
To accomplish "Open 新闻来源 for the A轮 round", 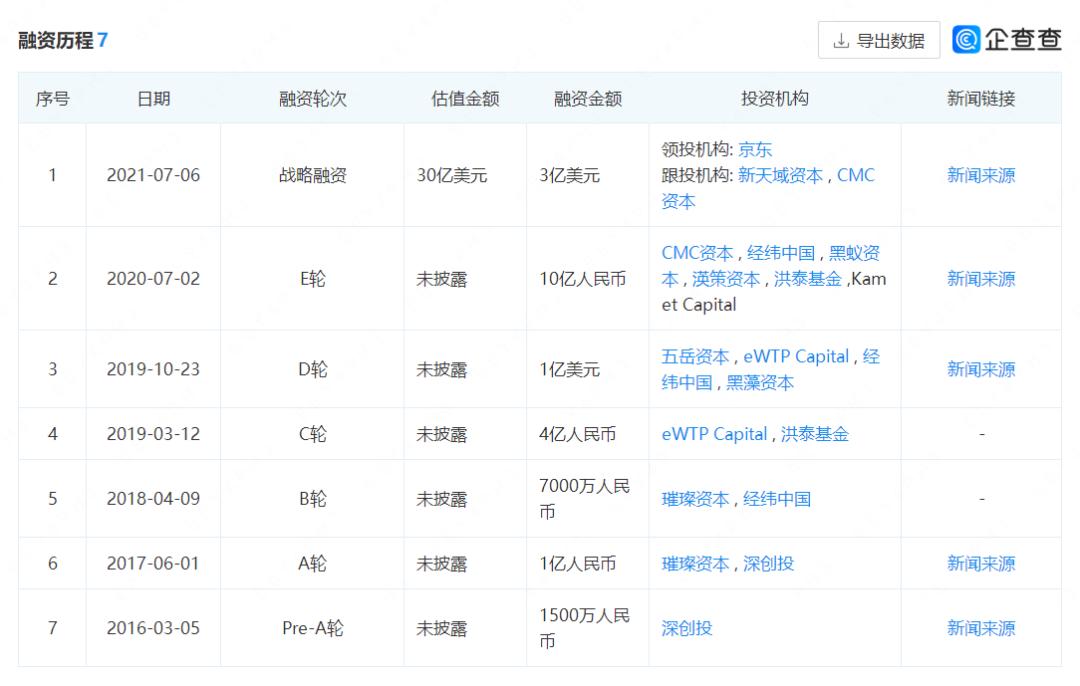I will coord(981,563).
